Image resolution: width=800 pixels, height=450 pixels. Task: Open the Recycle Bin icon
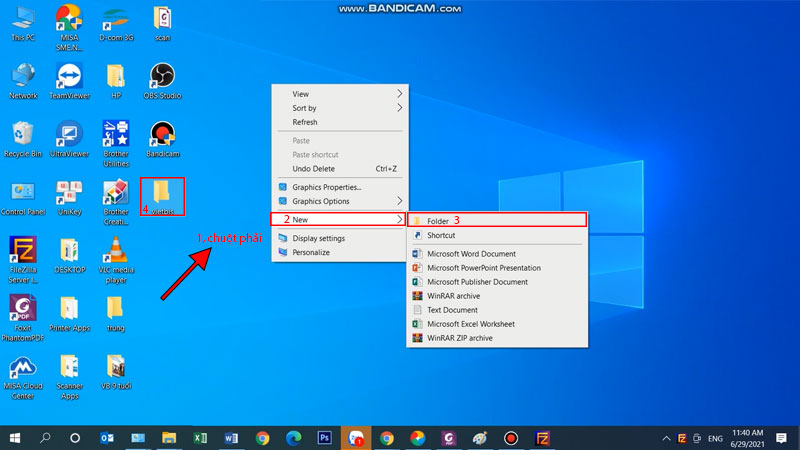tap(22, 138)
